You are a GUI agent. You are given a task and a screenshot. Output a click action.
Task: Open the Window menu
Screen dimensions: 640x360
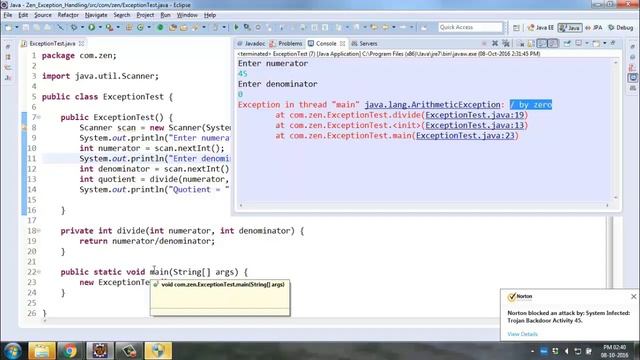[187, 15]
